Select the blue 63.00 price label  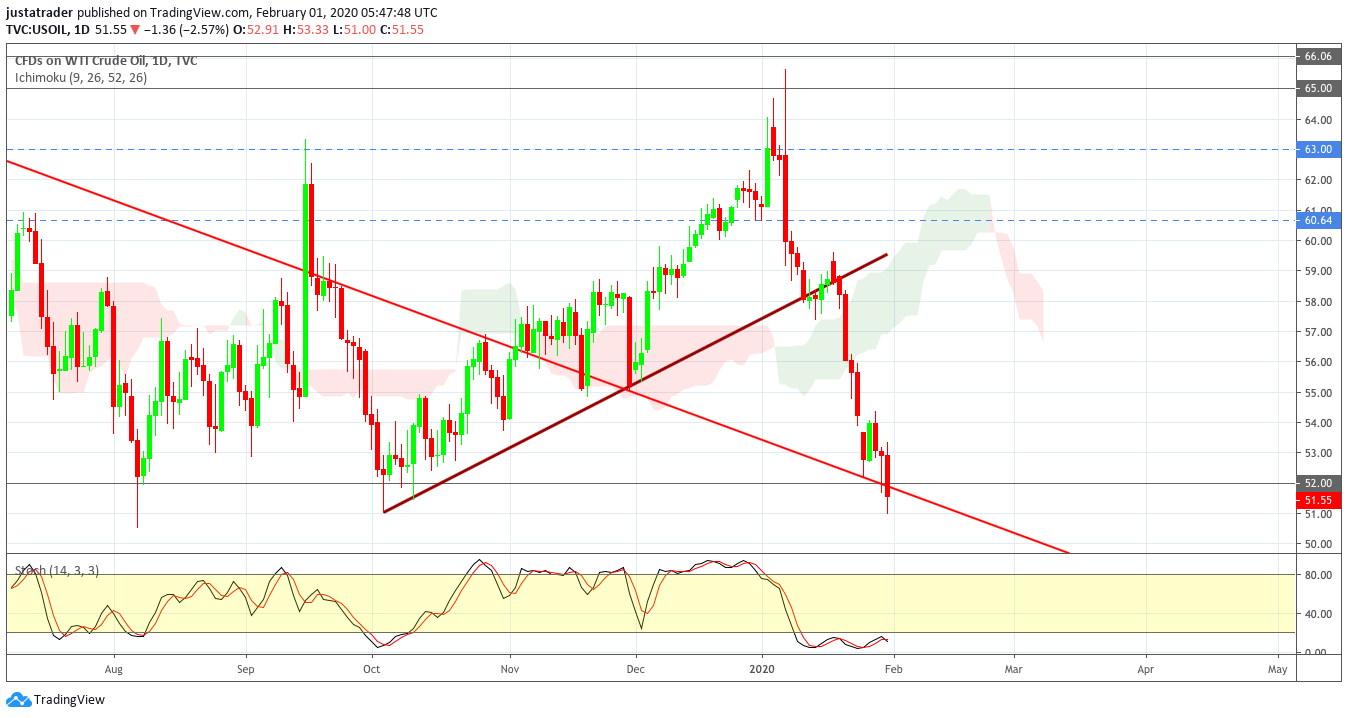tap(1318, 149)
